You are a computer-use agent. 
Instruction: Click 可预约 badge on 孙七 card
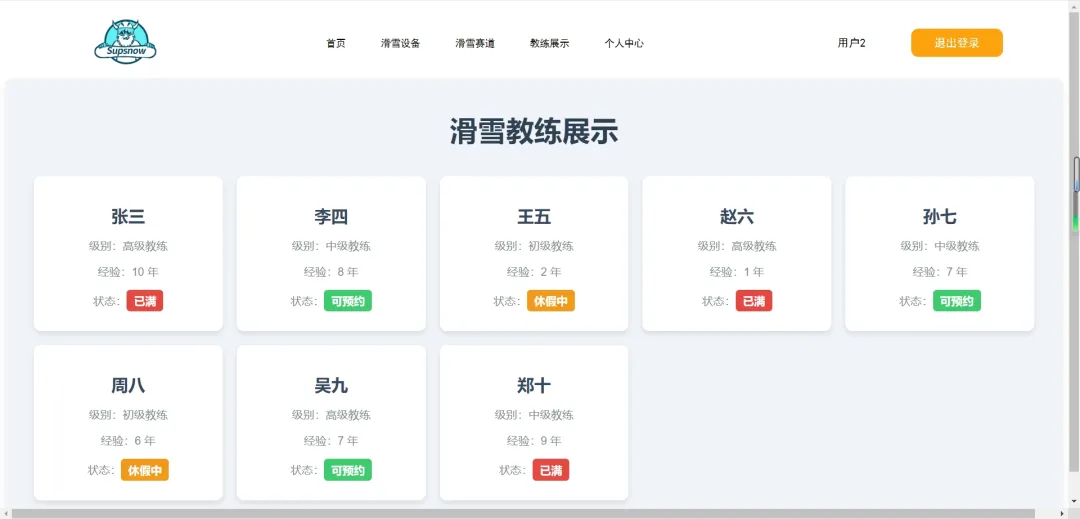957,301
